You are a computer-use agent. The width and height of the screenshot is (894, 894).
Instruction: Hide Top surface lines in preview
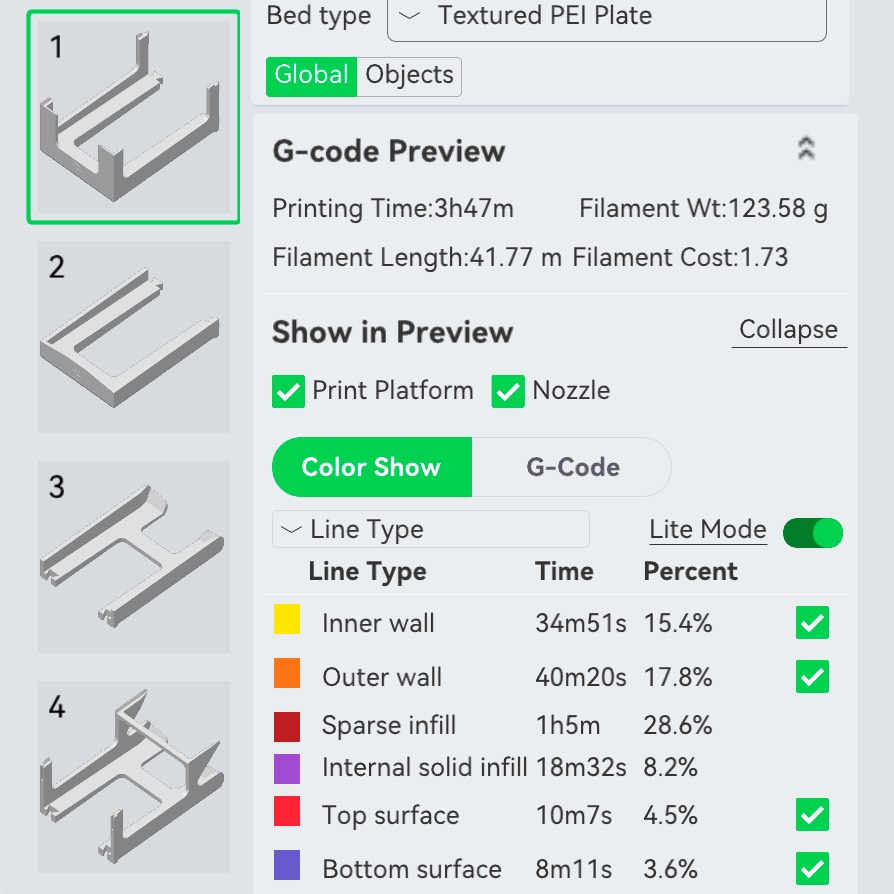pyautogui.click(x=812, y=815)
